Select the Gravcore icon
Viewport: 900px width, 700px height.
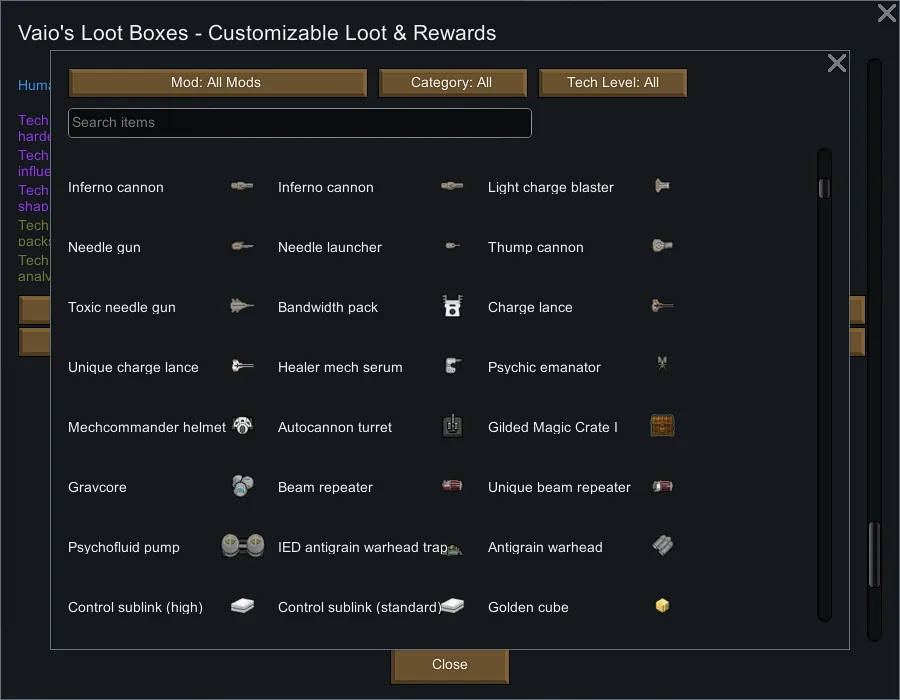pyautogui.click(x=242, y=486)
